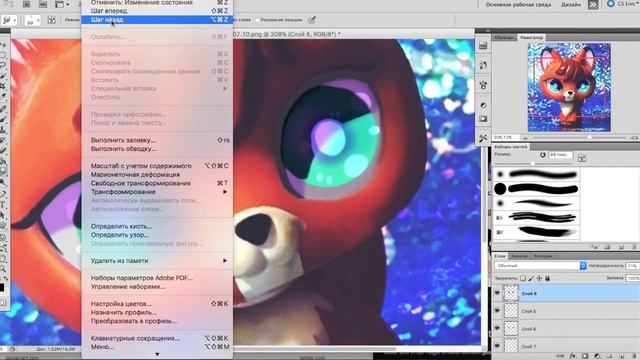Open the Masks panel icon in dock

coord(483,119)
